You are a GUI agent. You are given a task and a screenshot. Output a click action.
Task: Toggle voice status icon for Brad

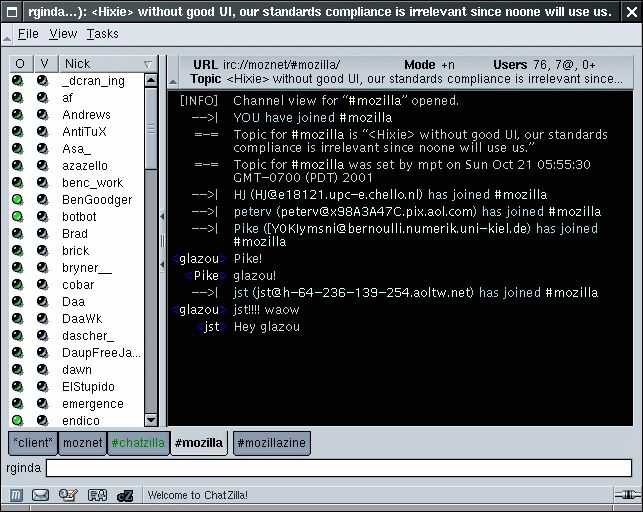pyautogui.click(x=43, y=233)
